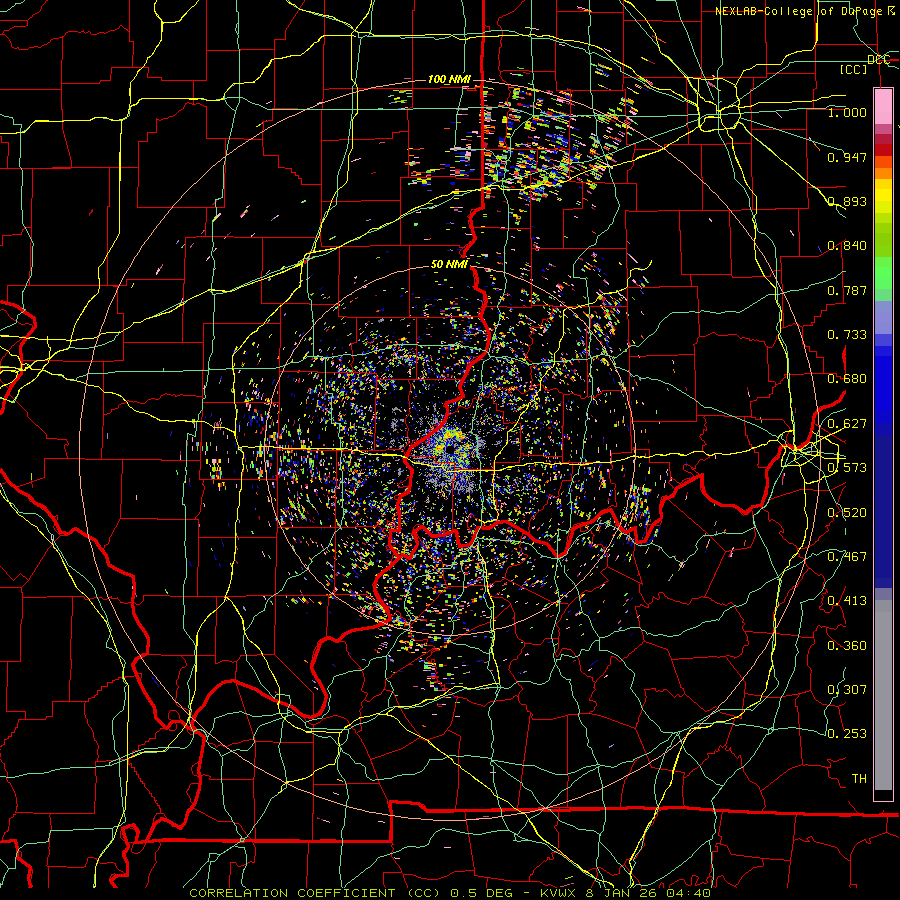Select the 0.467 value on the color scale
The height and width of the screenshot is (900, 900).
(x=847, y=557)
